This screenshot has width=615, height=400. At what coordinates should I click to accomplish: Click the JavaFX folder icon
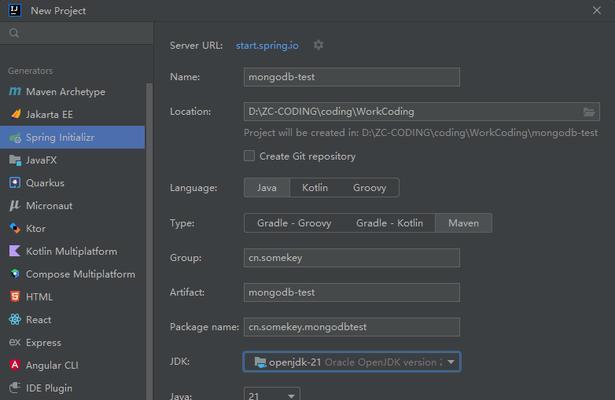pos(15,160)
